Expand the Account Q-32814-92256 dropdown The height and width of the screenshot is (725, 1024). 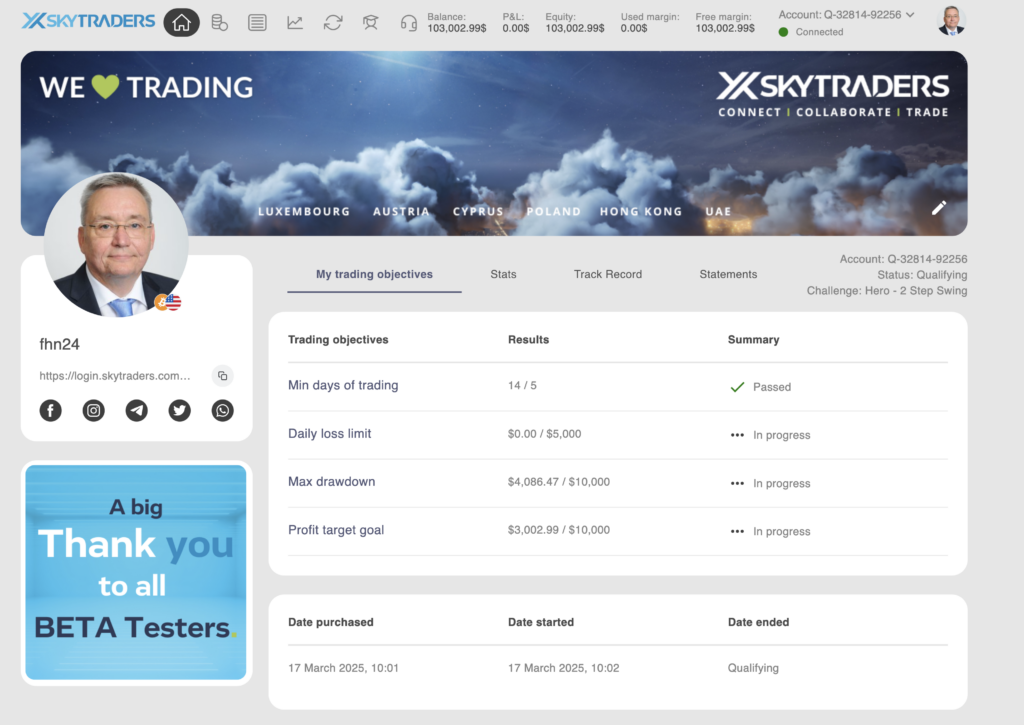846,14
